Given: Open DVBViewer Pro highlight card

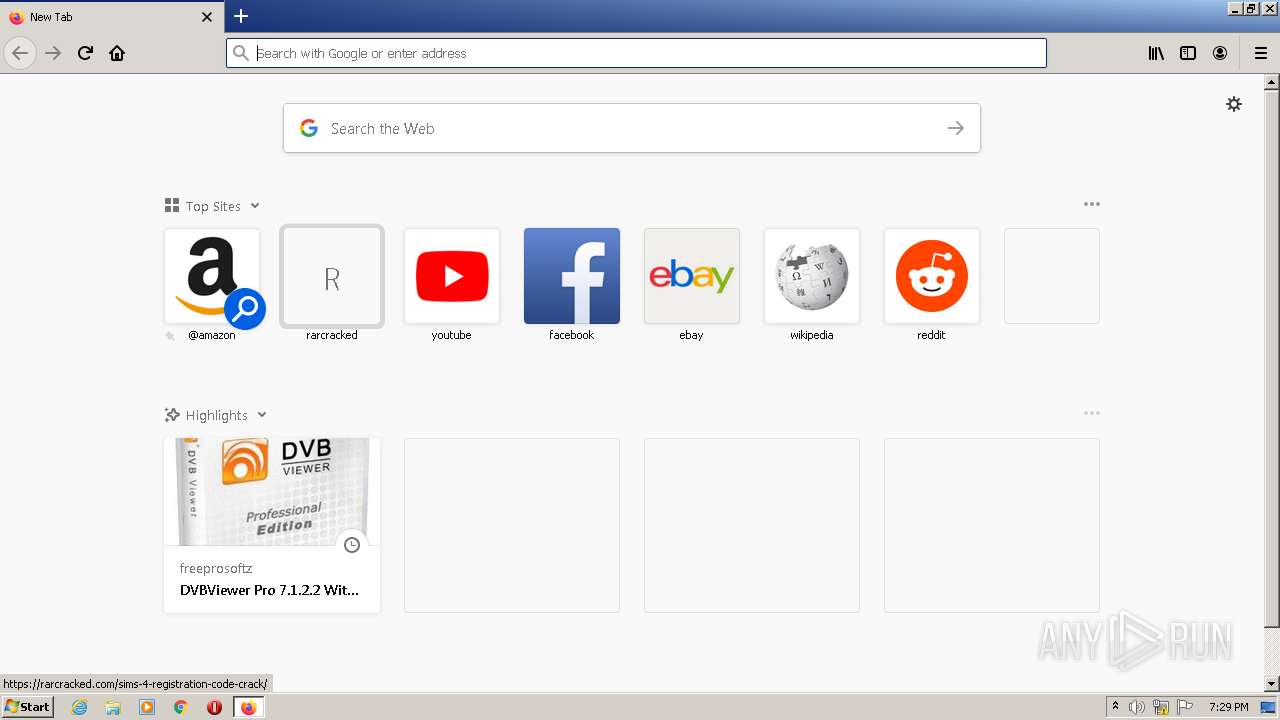Looking at the screenshot, I should coord(272,525).
